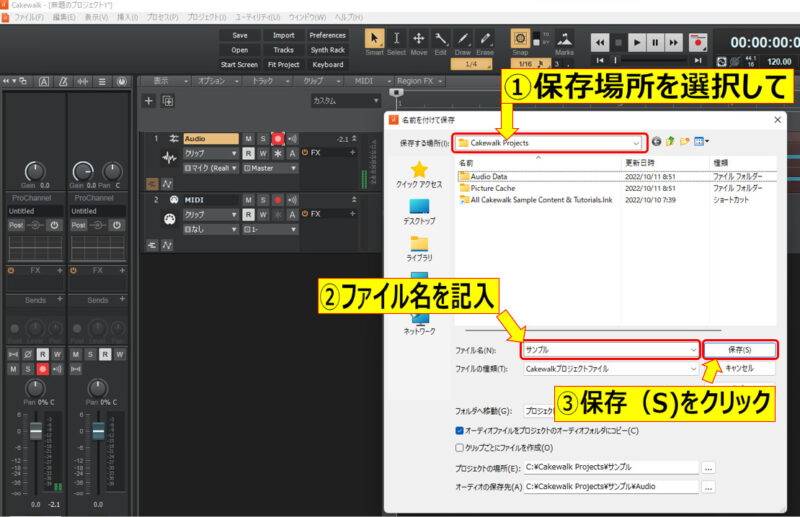This screenshot has width=800, height=517.
Task: Go back in save dialog navigation
Action: pyautogui.click(x=656, y=141)
